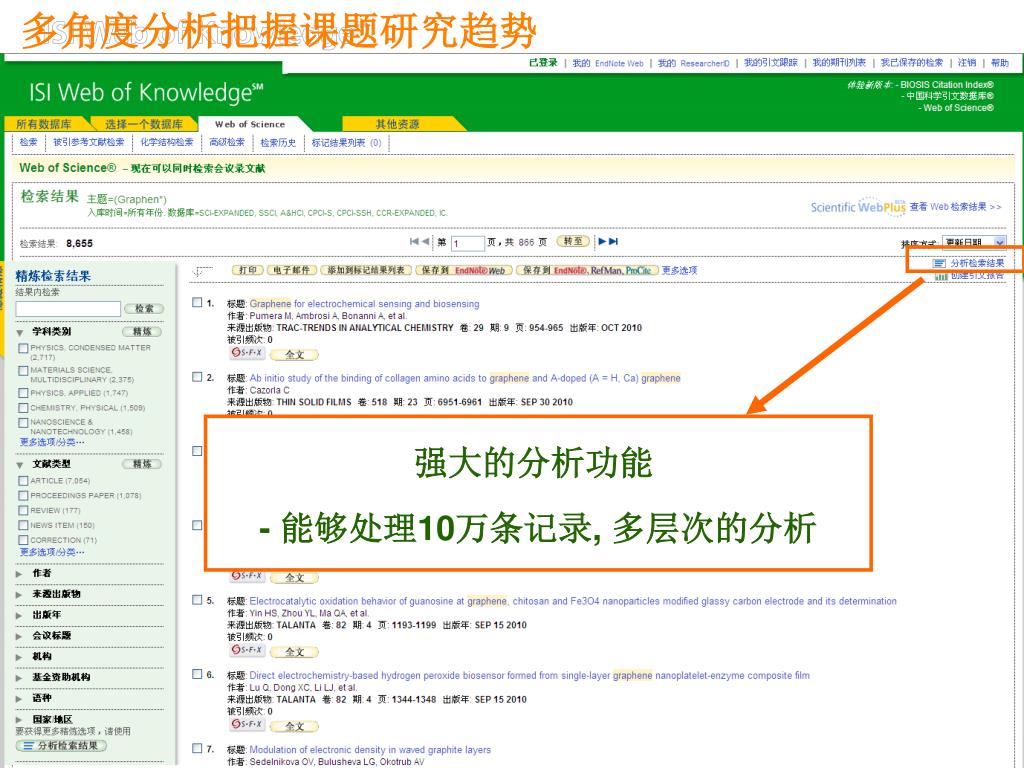This screenshot has height=768, width=1024.
Task: Open 检索历史 menu item
Action: (278, 142)
